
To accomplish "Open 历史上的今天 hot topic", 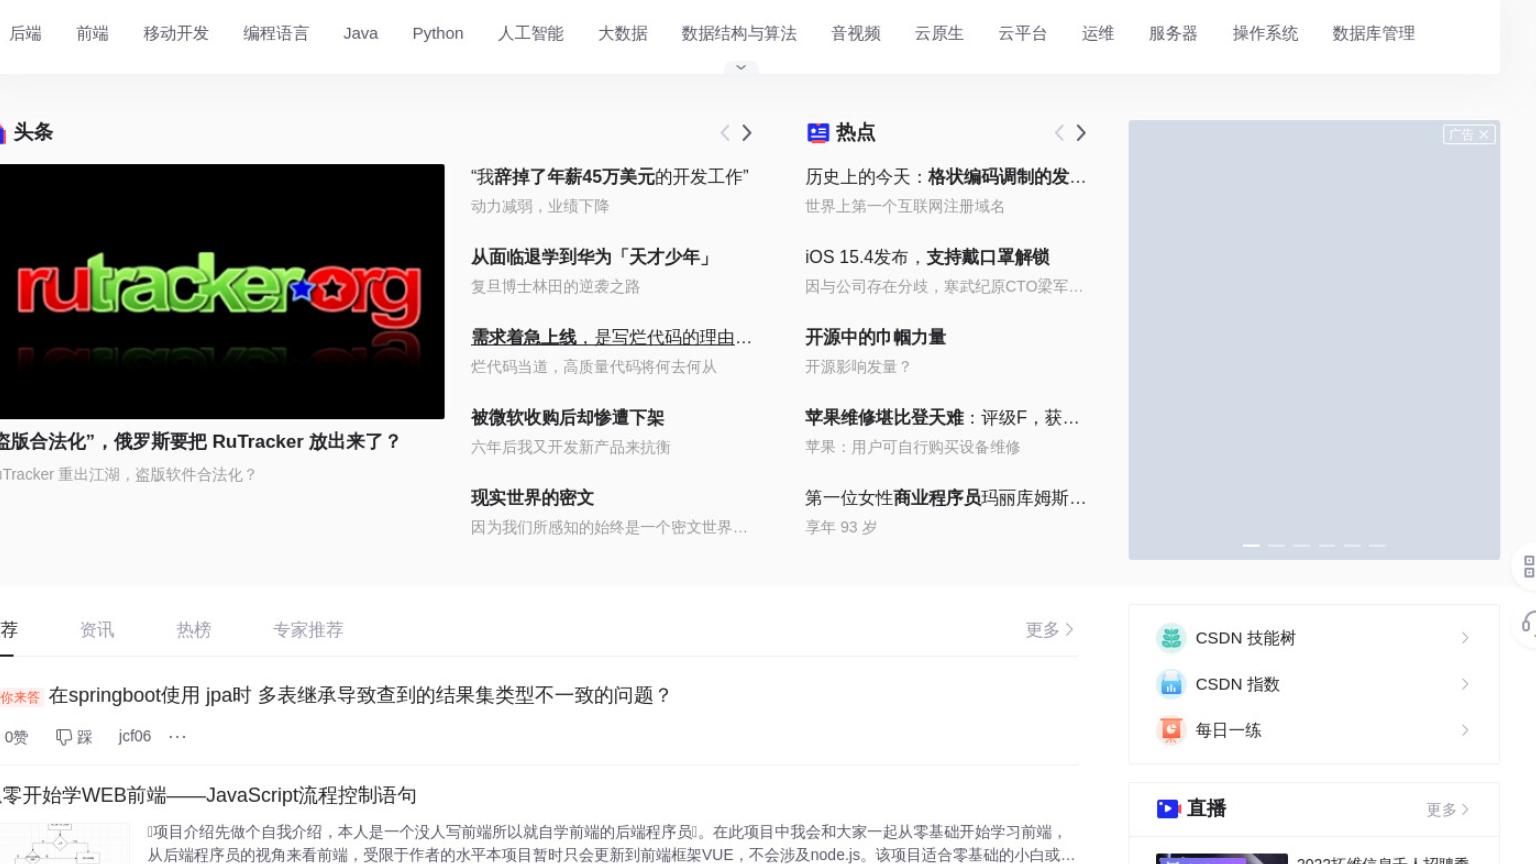I will [x=945, y=177].
